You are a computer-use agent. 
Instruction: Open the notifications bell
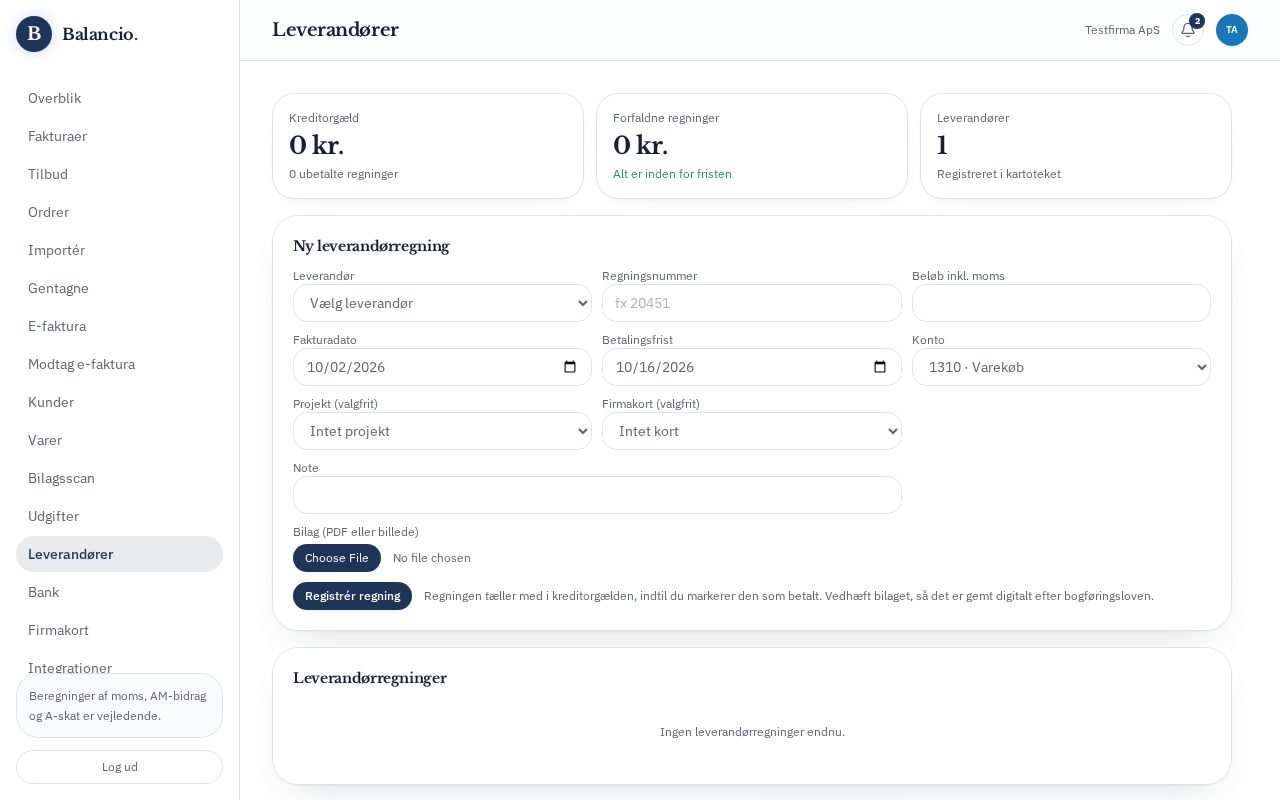pos(1188,30)
